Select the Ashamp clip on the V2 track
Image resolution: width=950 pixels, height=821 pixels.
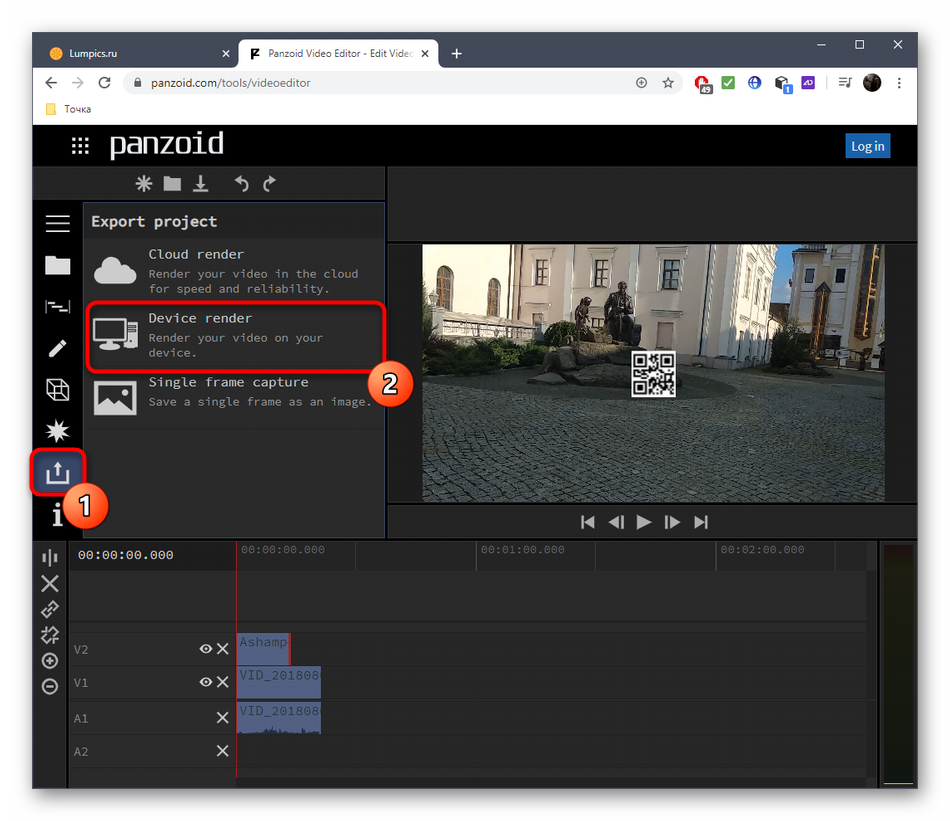[x=263, y=648]
